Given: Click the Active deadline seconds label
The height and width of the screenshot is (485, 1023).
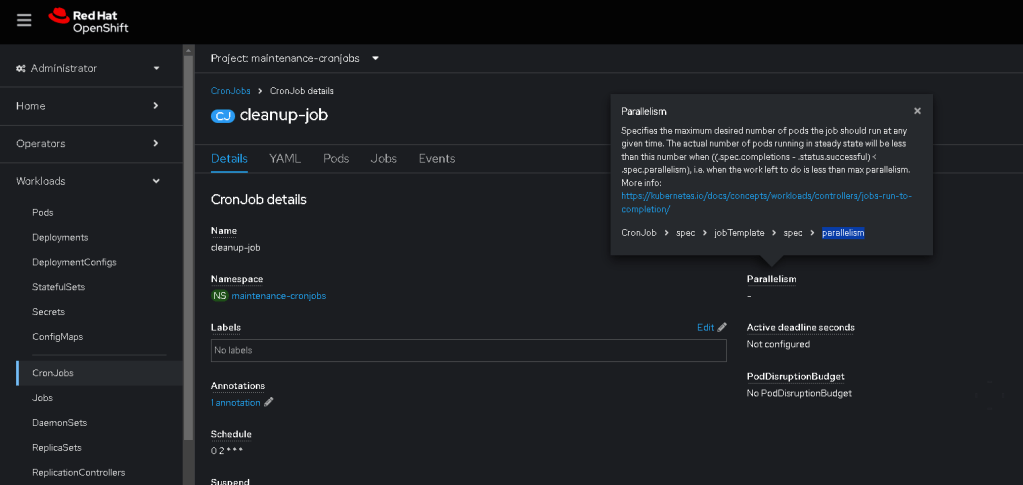Looking at the screenshot, I should 801,328.
